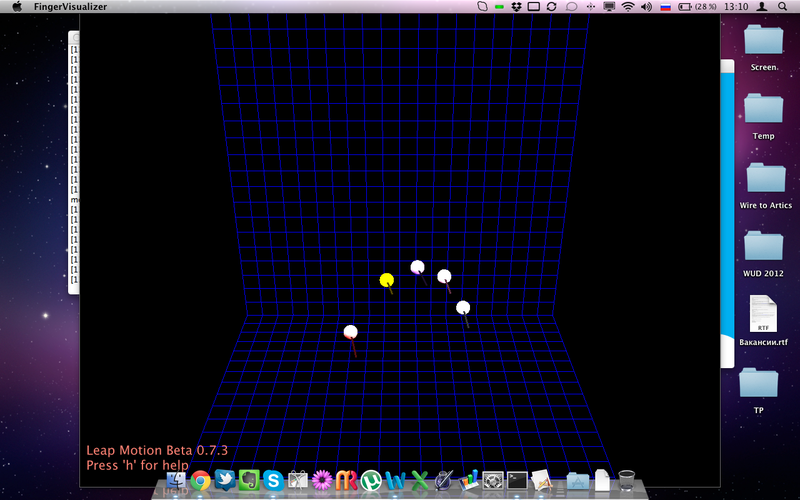Open the orange MR app in Dock
800x500 pixels.
tap(346, 481)
